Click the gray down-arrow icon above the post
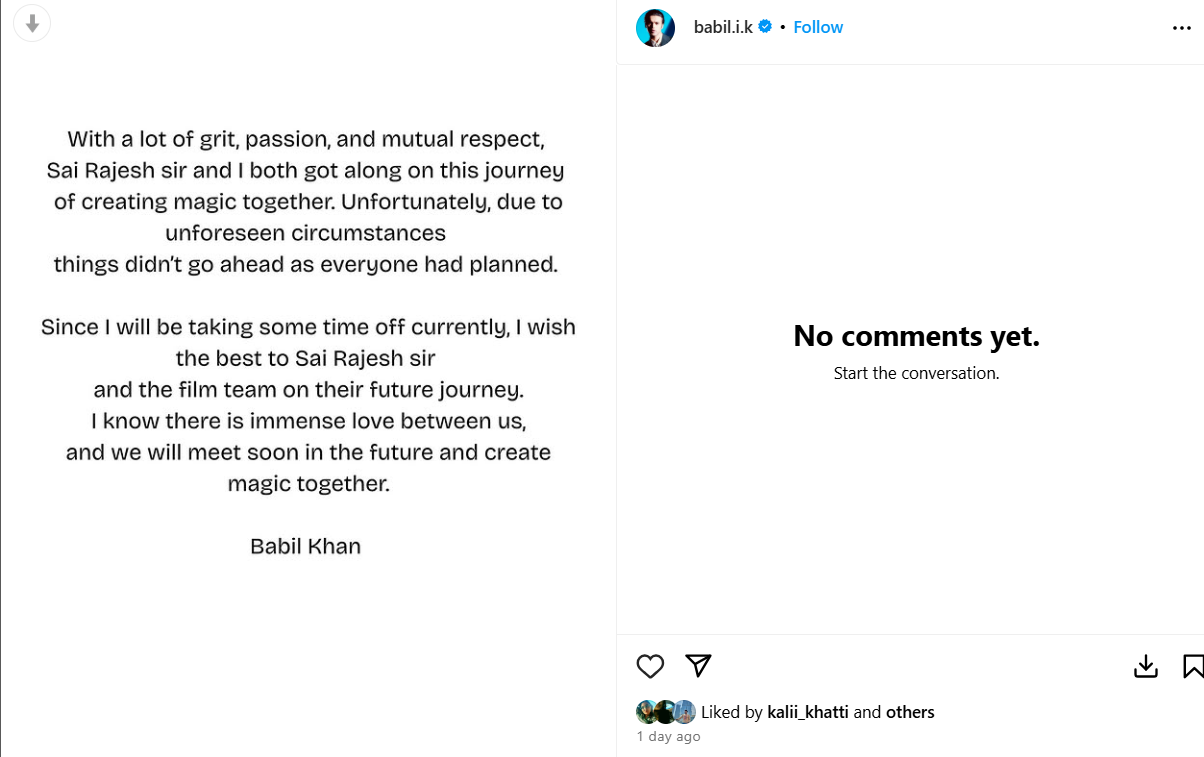 pos(32,23)
